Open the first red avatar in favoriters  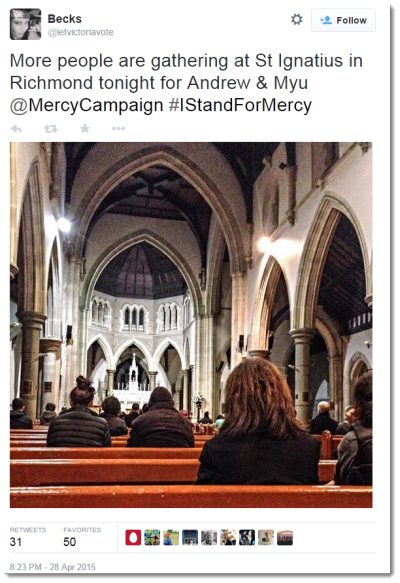pos(133,538)
